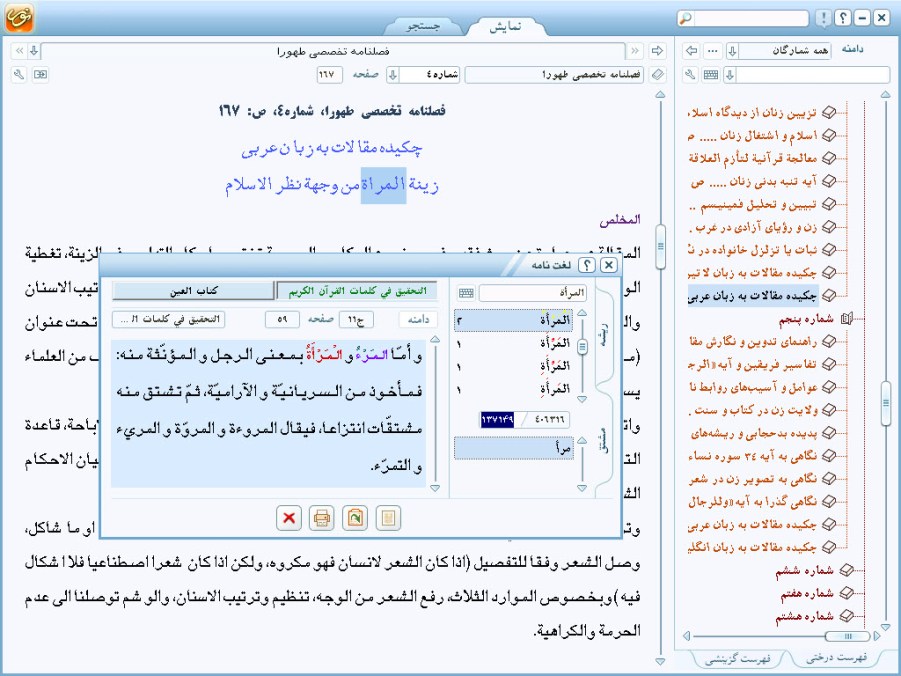Open the virtual keyboard icon in the sidebar
Screen dimensions: 901x676
(x=711, y=75)
